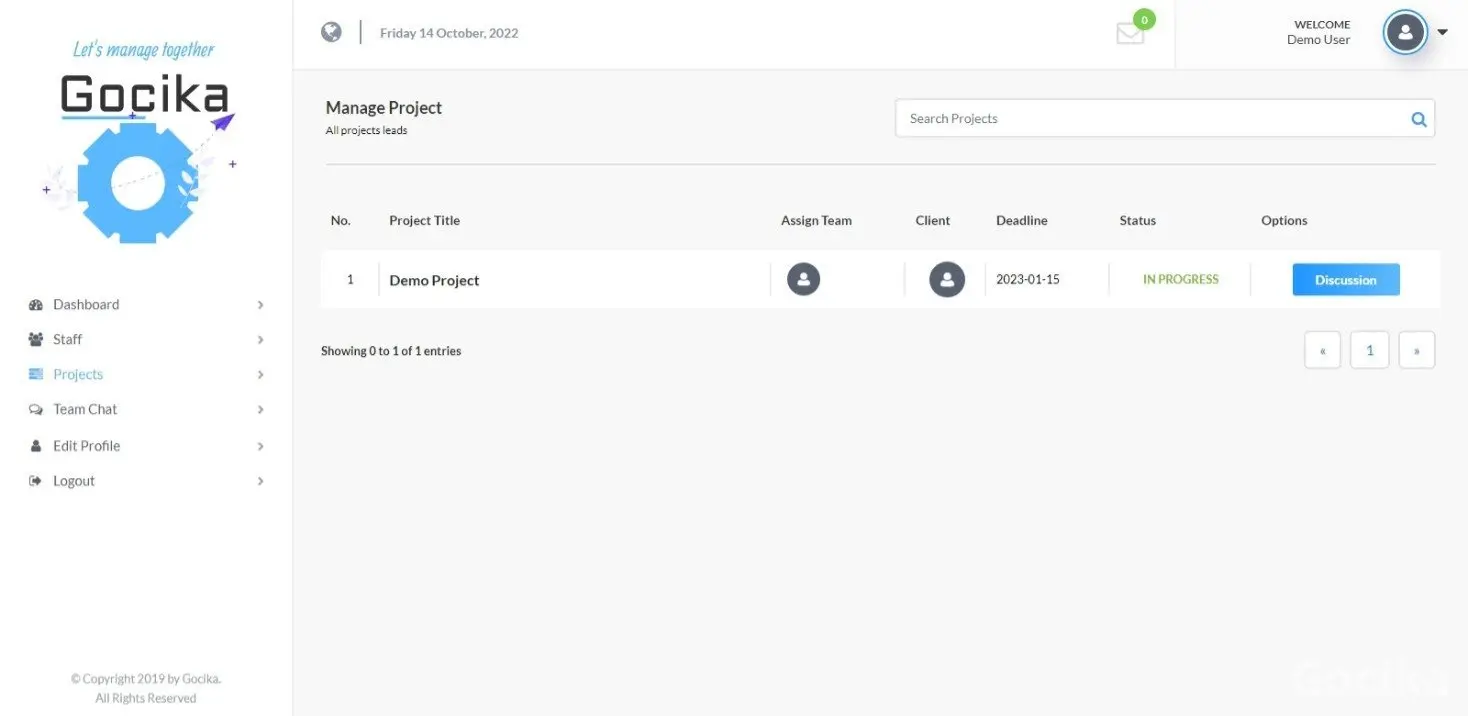Viewport: 1468px width, 716px height.
Task: Click the Team Chat bubble icon
Action: (x=36, y=410)
